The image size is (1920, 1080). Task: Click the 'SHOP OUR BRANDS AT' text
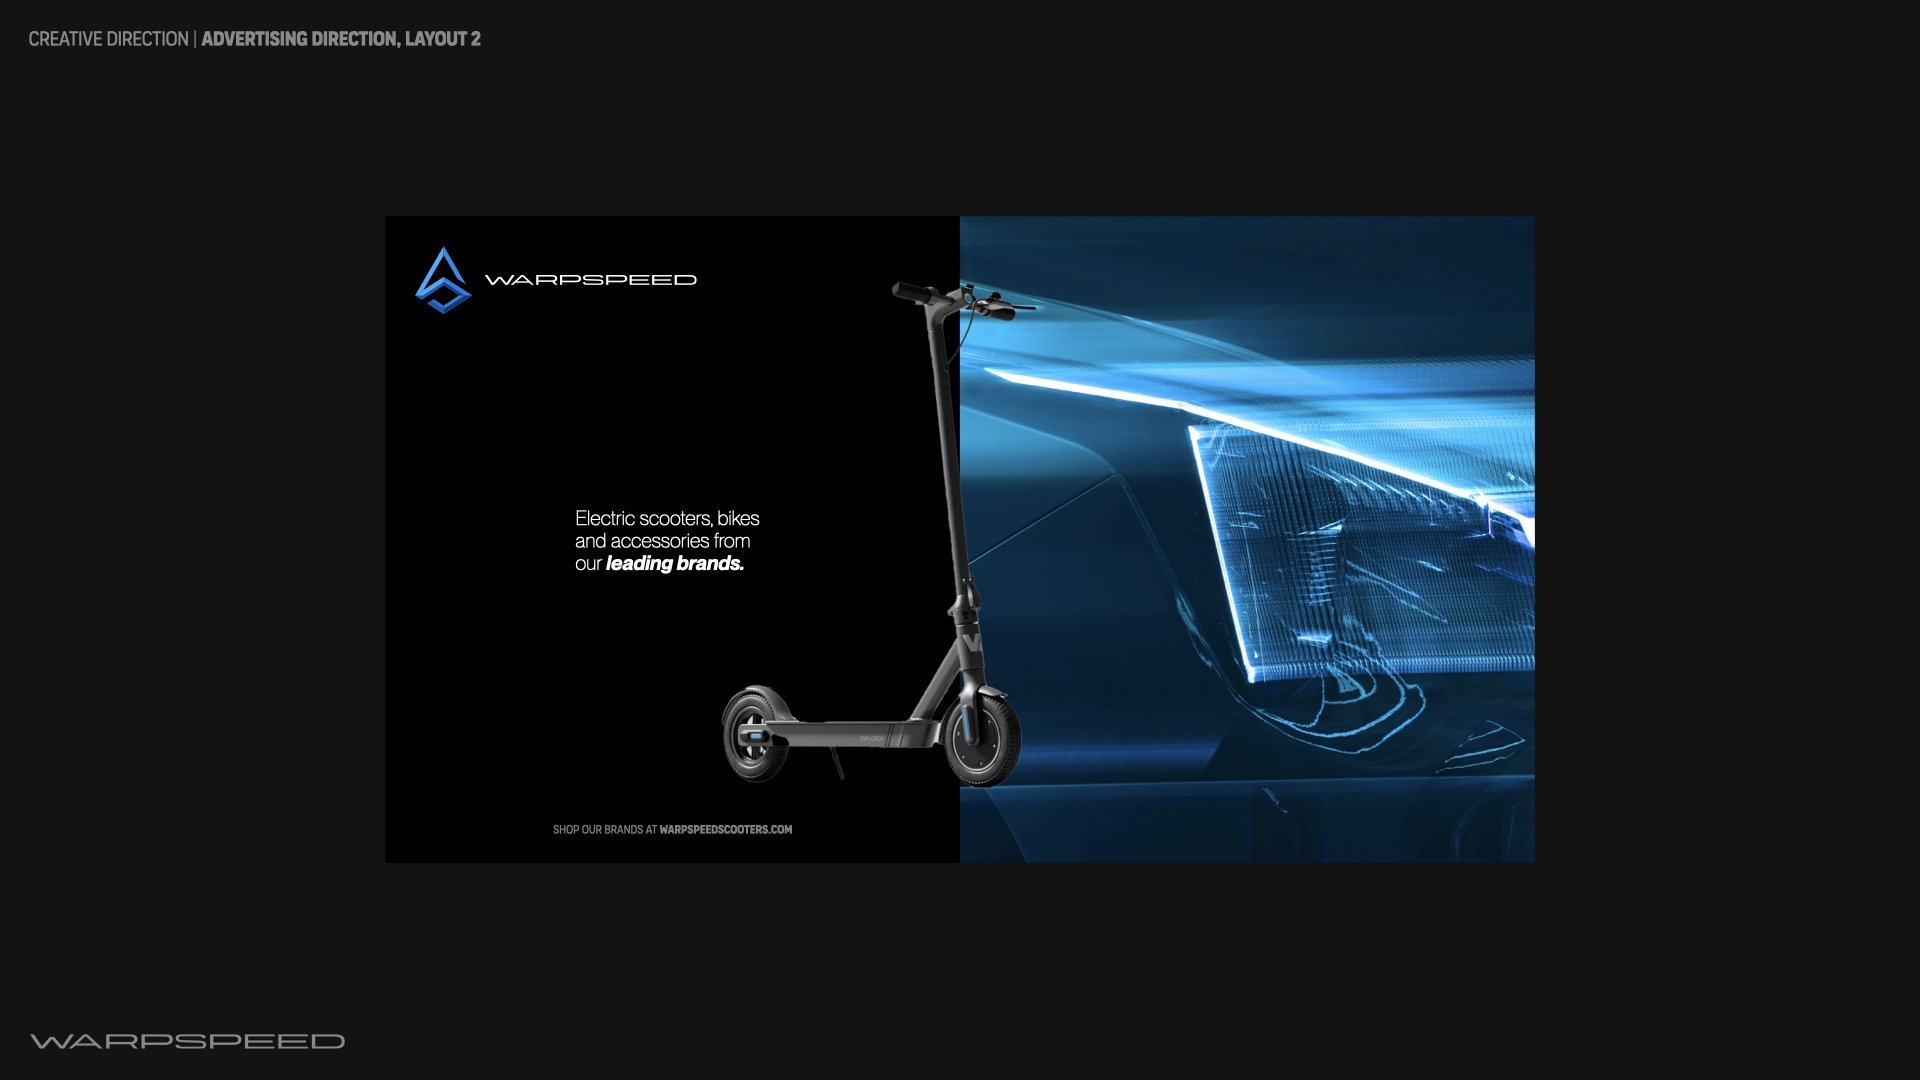tap(604, 830)
